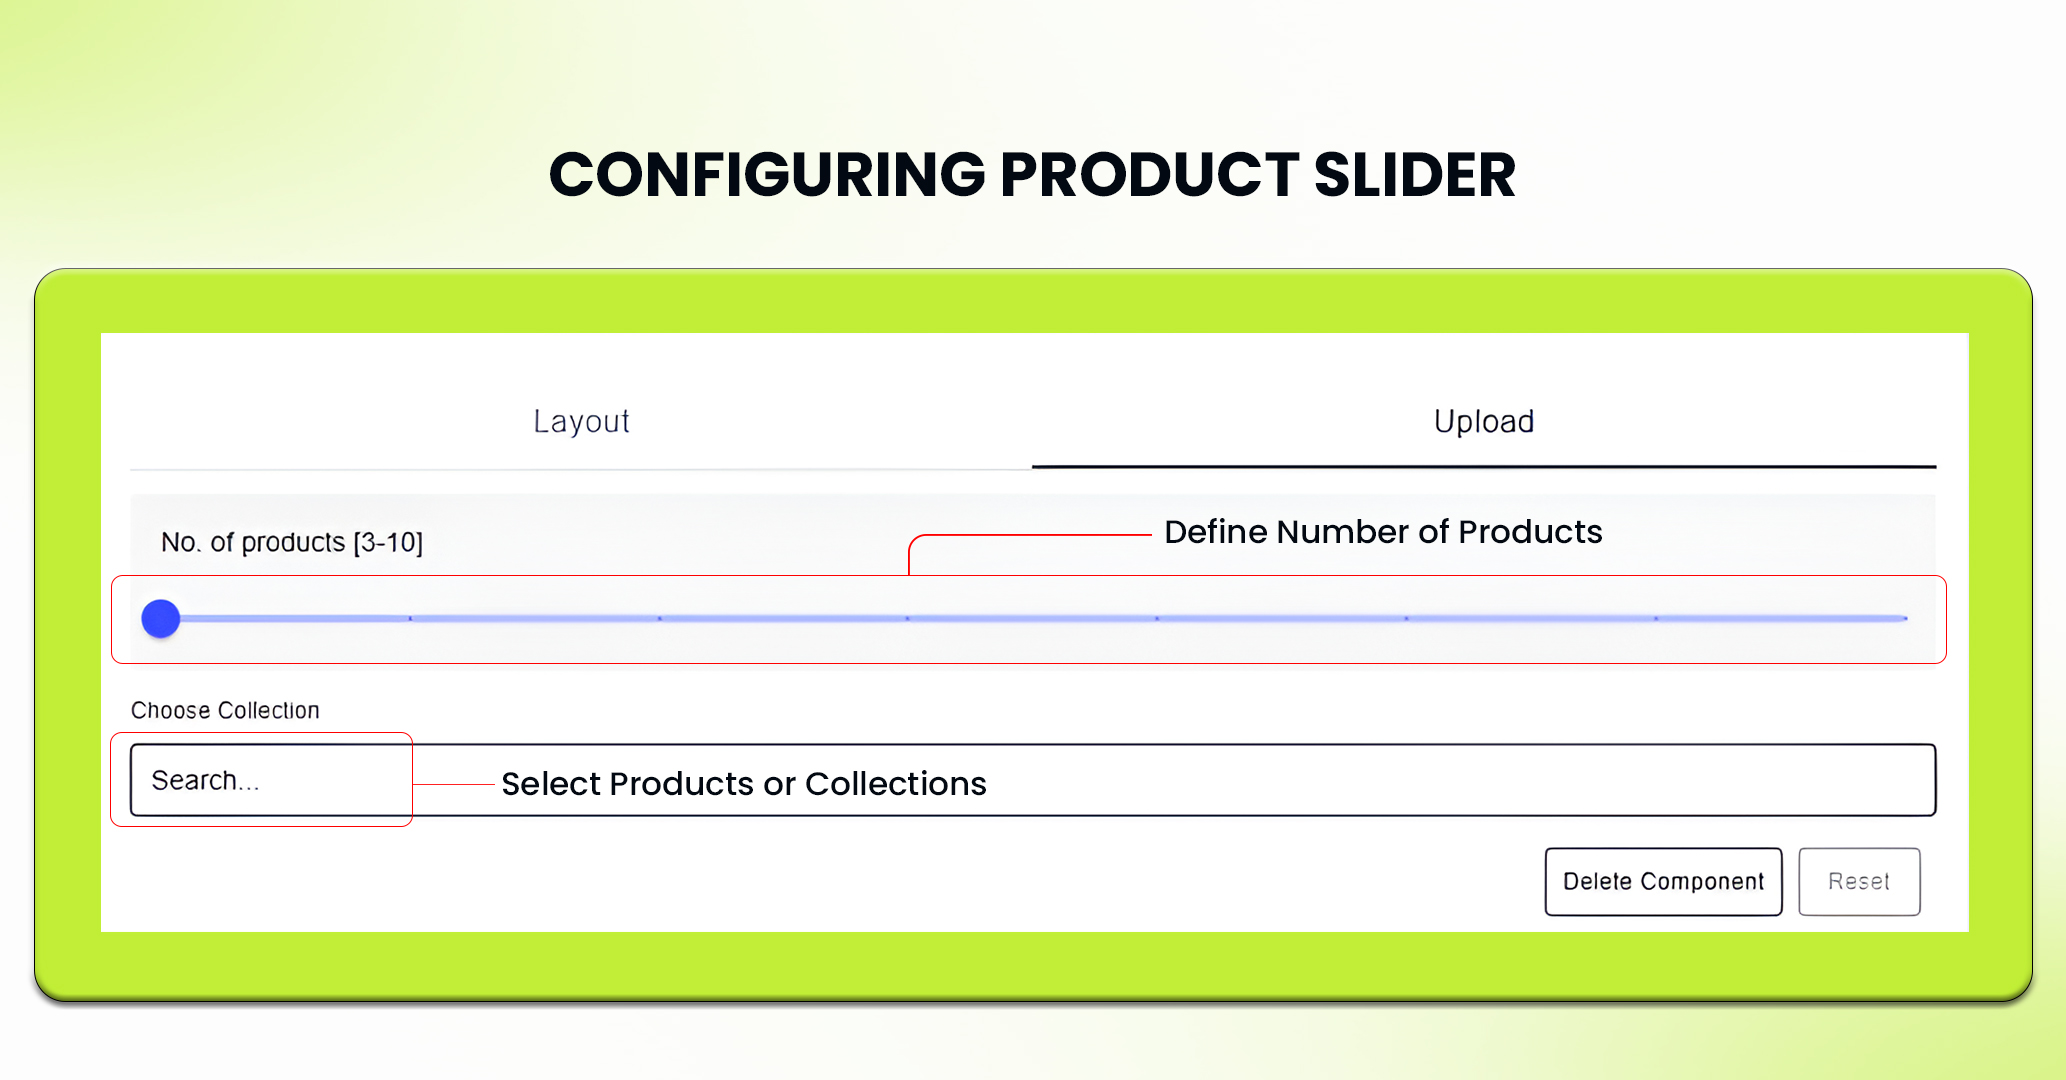Click the Select Products or Collections annotation
Screen dimensions: 2066x1080
coord(744,784)
